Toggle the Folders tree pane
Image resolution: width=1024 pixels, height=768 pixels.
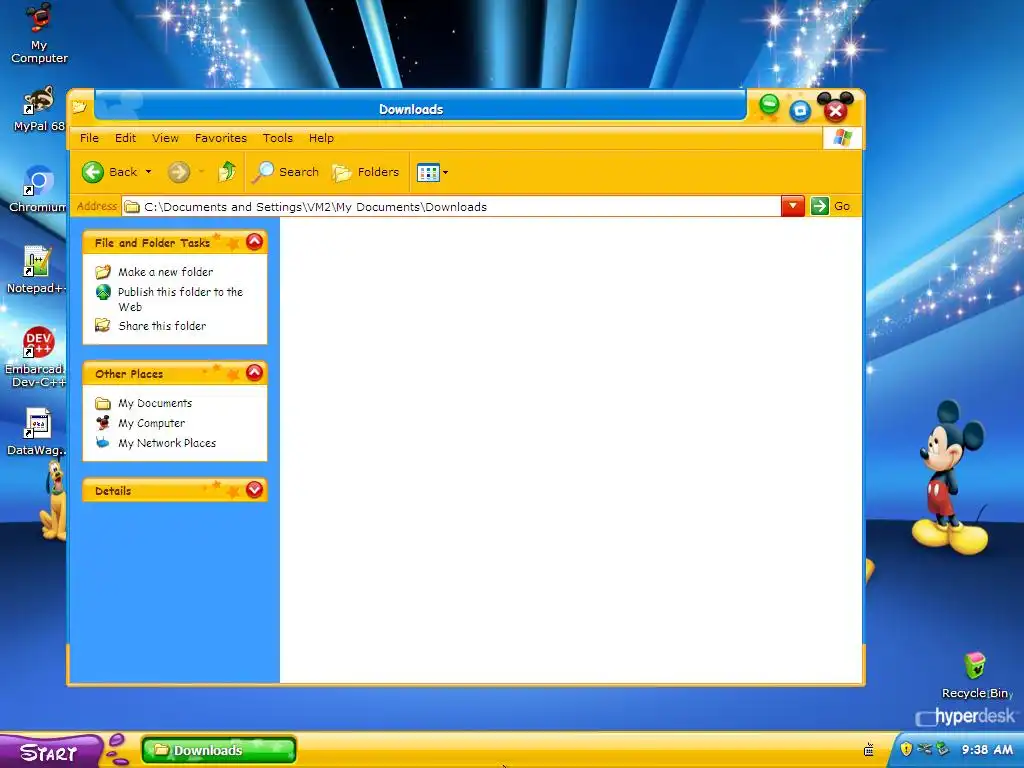click(x=366, y=172)
